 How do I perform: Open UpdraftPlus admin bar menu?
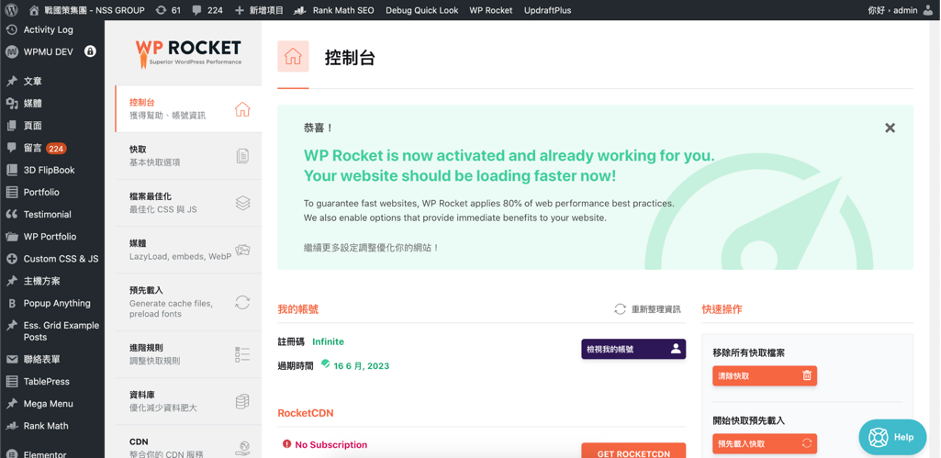547,10
